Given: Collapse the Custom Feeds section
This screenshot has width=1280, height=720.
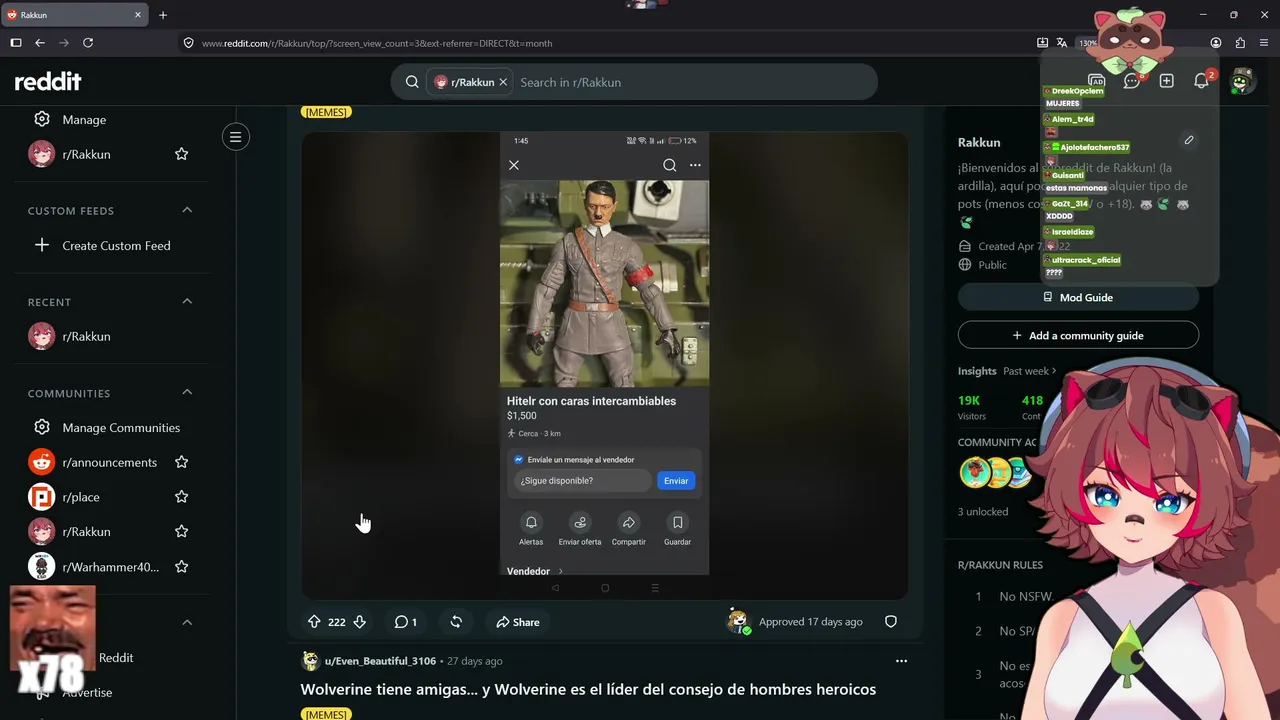Looking at the screenshot, I should point(187,210).
